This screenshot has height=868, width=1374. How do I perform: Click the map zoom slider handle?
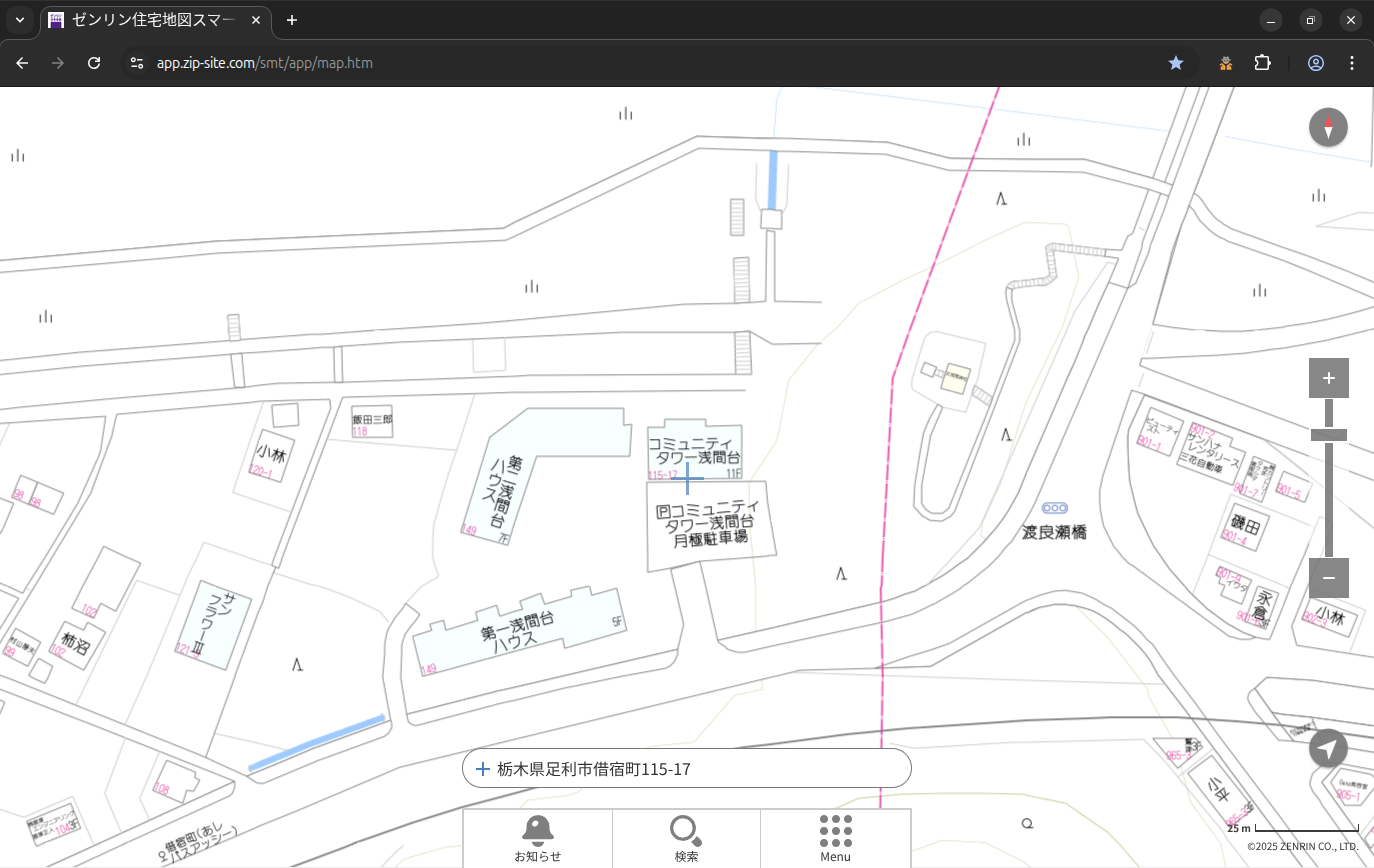pyautogui.click(x=1328, y=435)
